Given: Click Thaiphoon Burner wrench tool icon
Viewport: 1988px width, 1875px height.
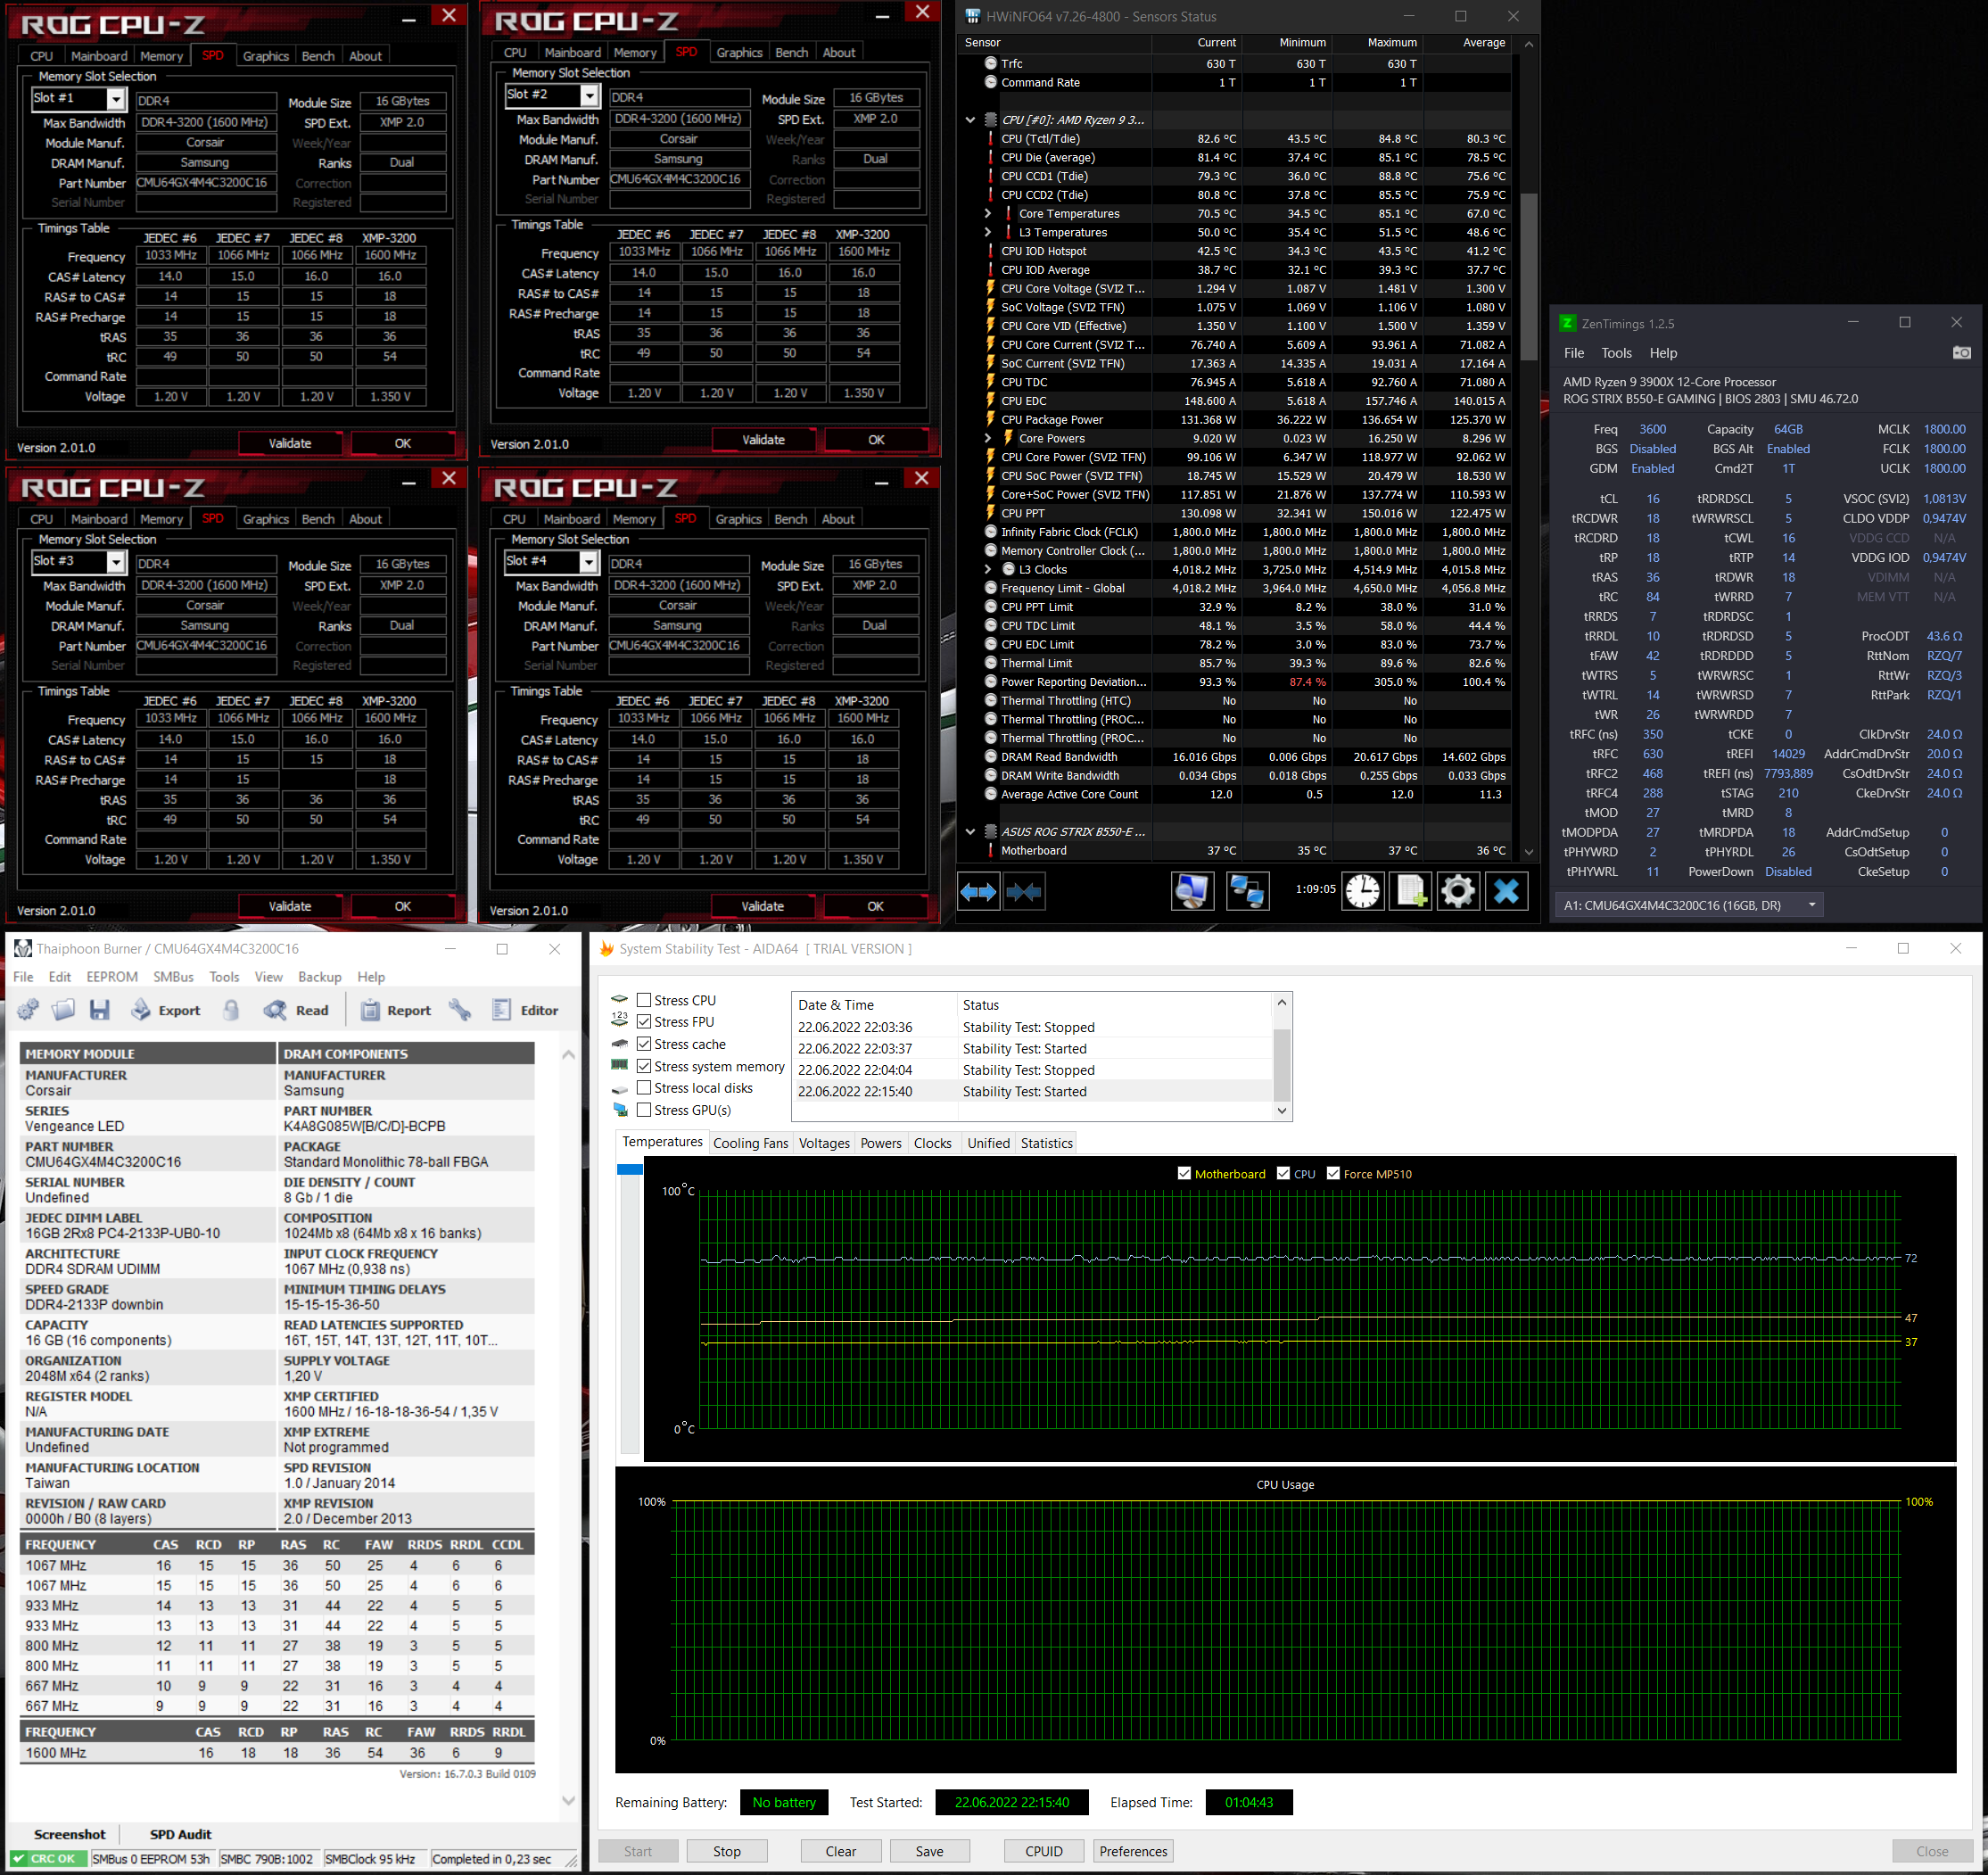Looking at the screenshot, I should point(460,1010).
